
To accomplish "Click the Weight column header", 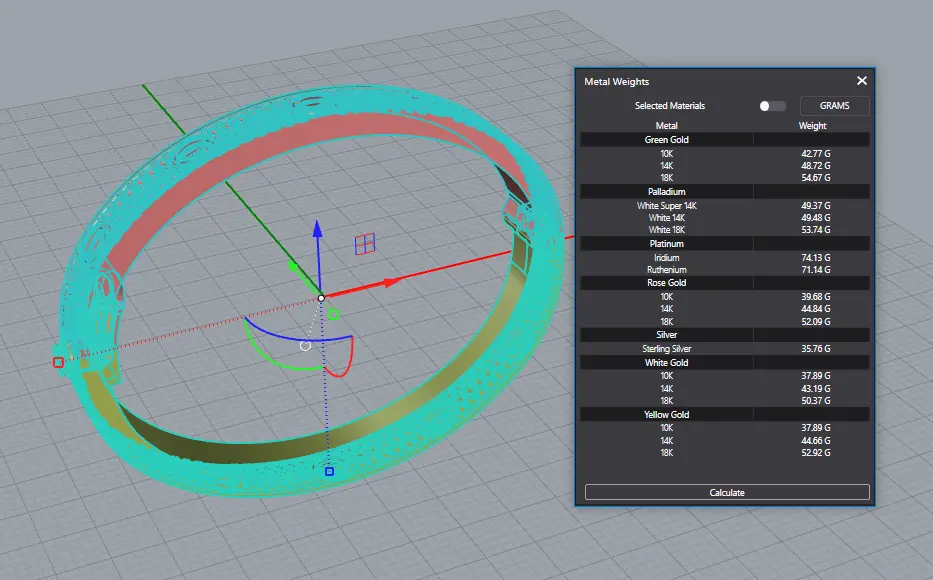I will click(812, 126).
